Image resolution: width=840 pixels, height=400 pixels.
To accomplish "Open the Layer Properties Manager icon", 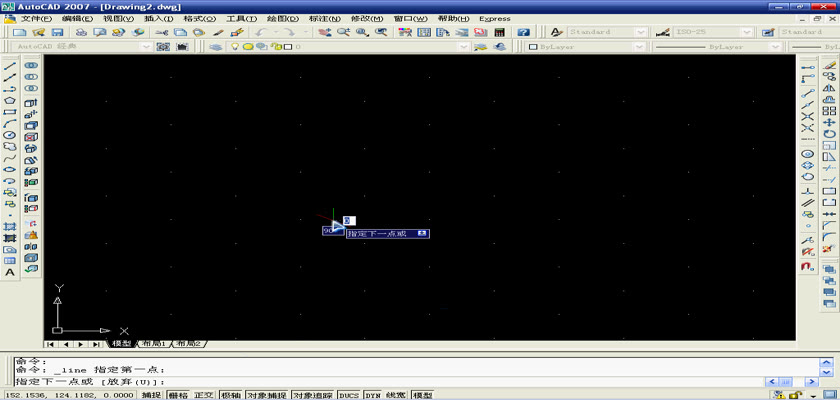I will (x=216, y=47).
